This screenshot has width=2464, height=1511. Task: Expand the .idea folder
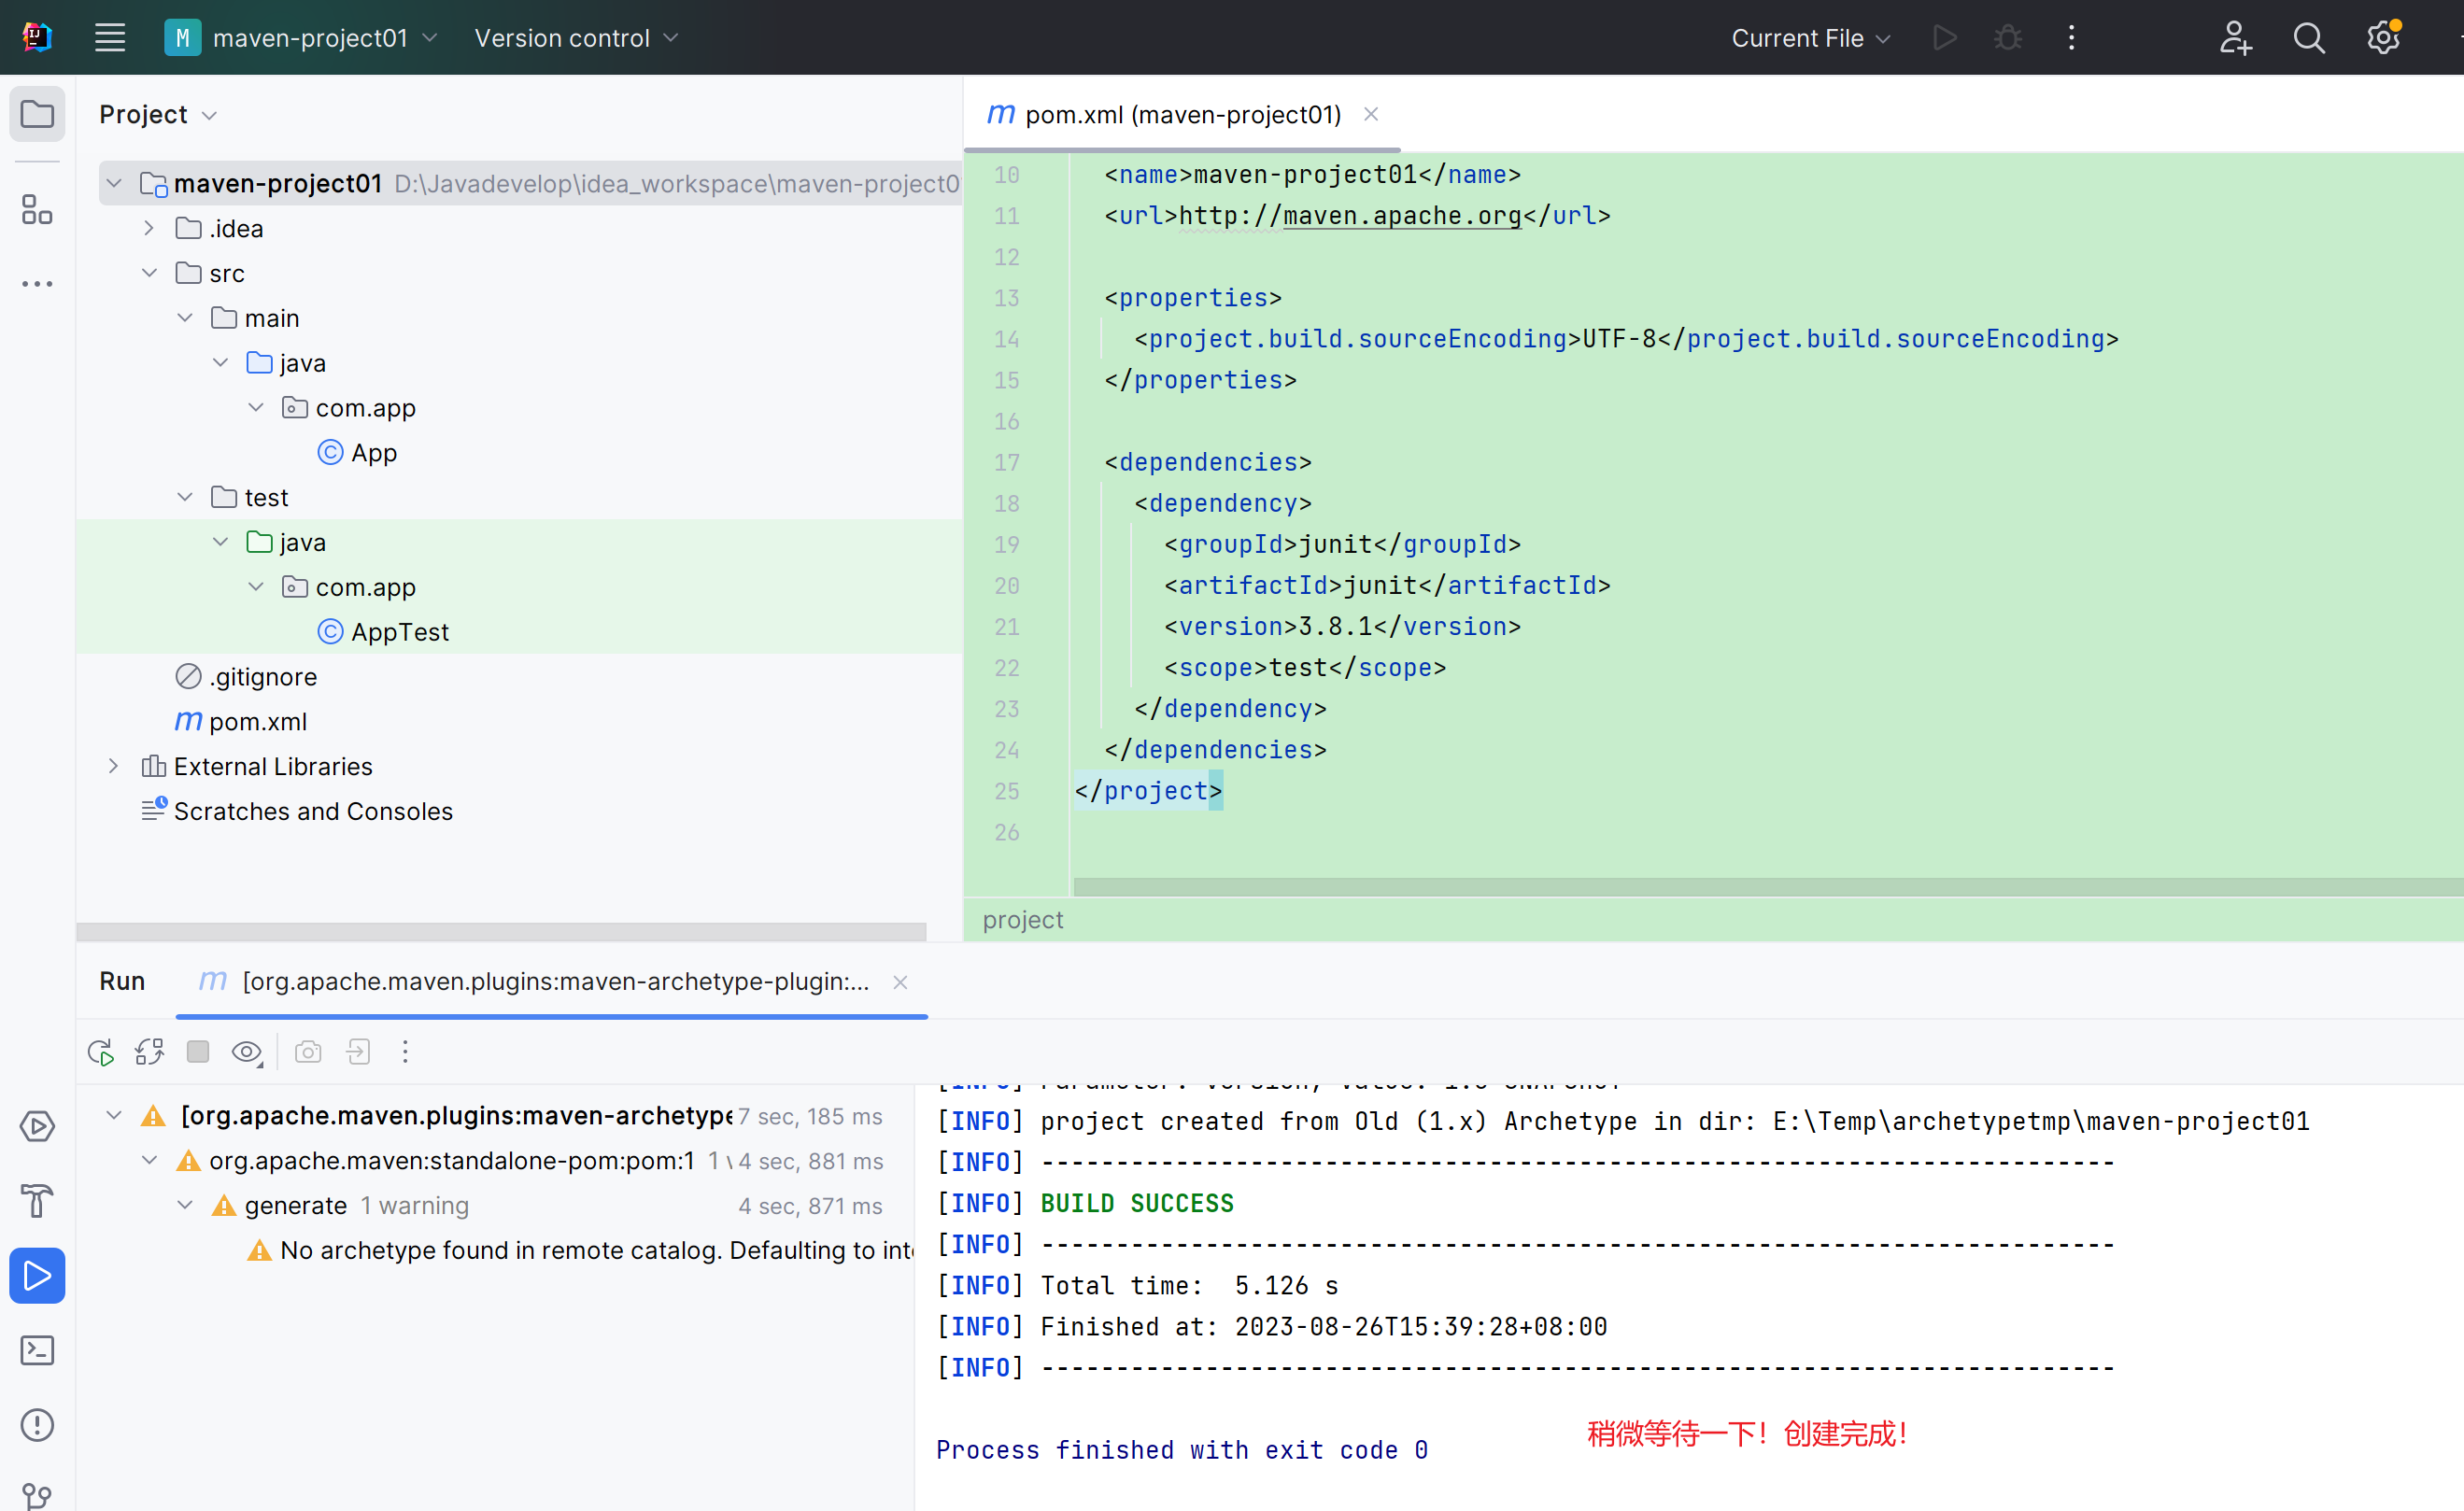(149, 228)
